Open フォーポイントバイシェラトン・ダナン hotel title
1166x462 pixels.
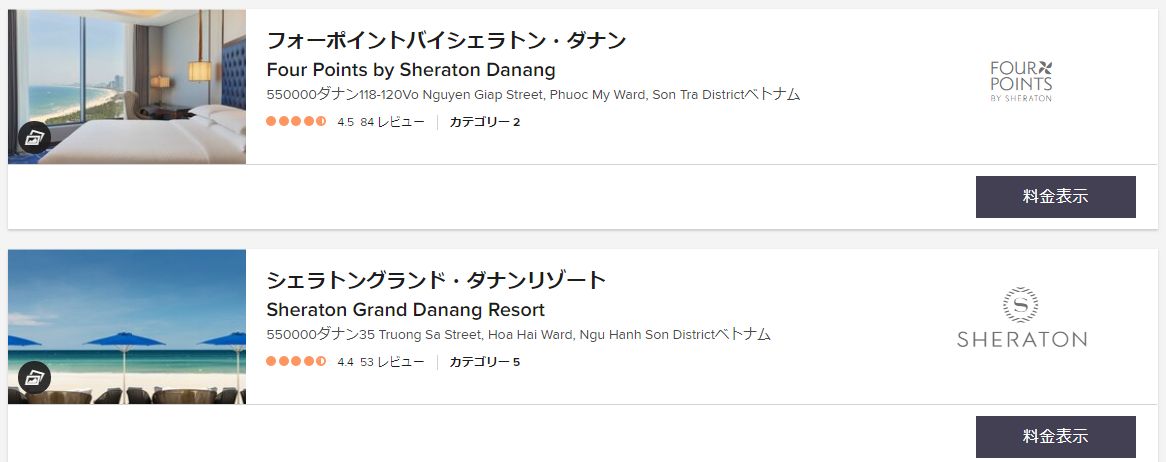pyautogui.click(x=446, y=40)
